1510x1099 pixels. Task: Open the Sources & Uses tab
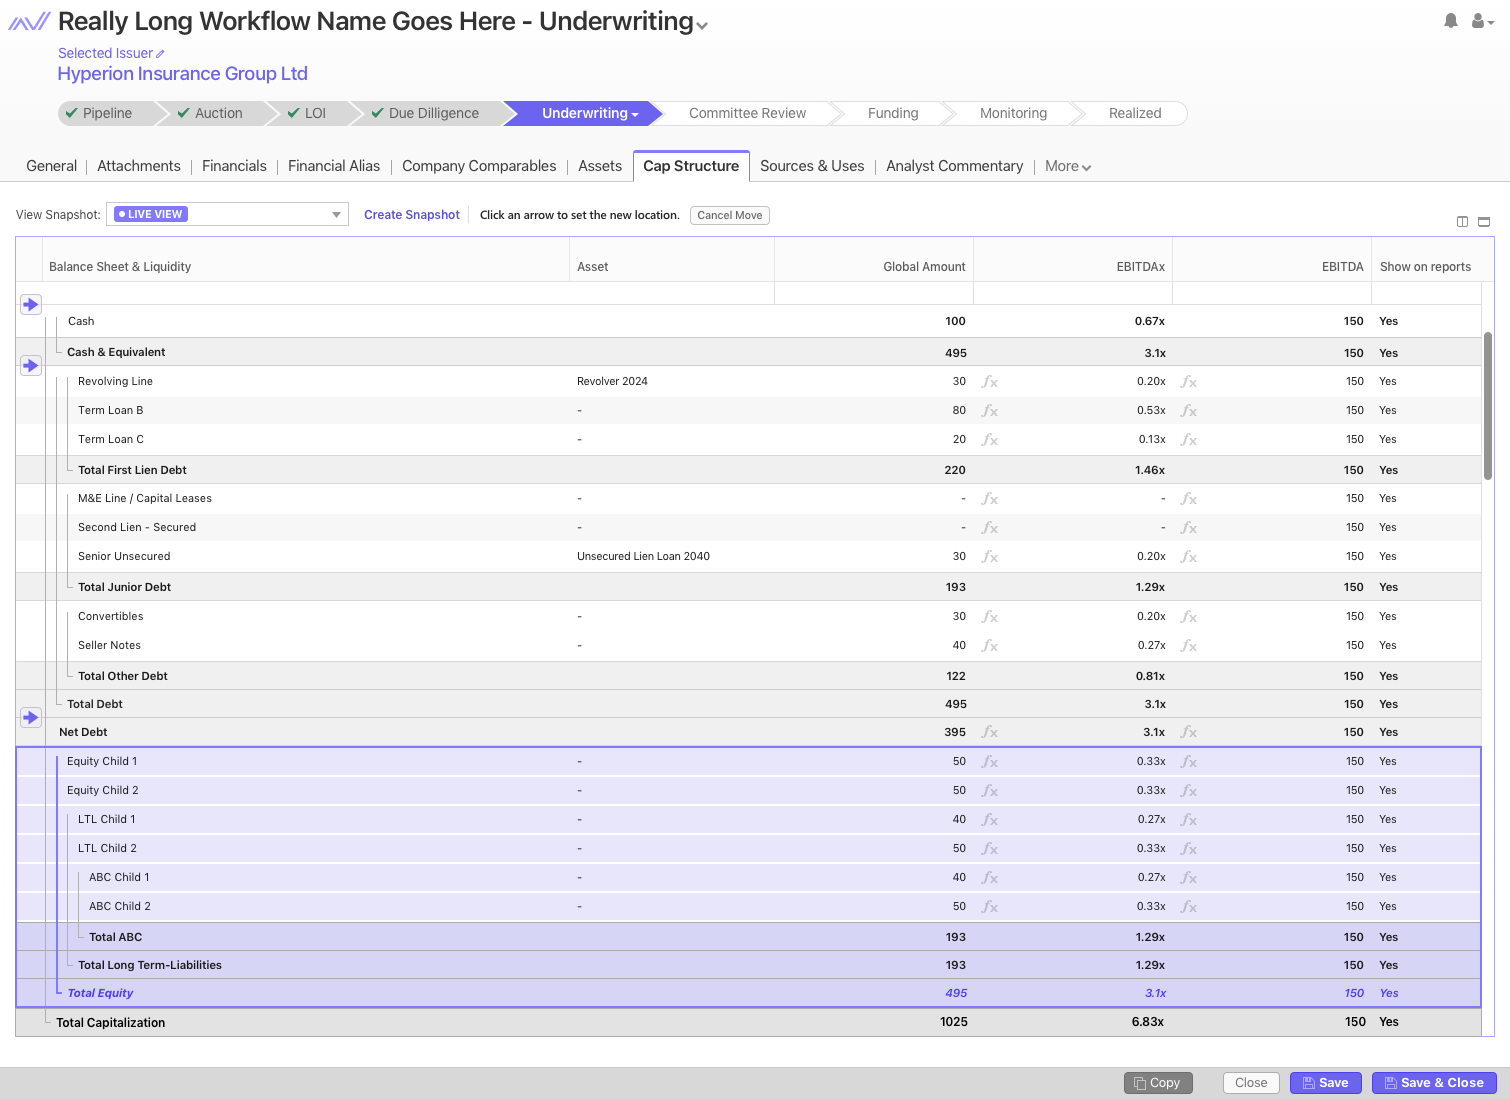(x=811, y=166)
